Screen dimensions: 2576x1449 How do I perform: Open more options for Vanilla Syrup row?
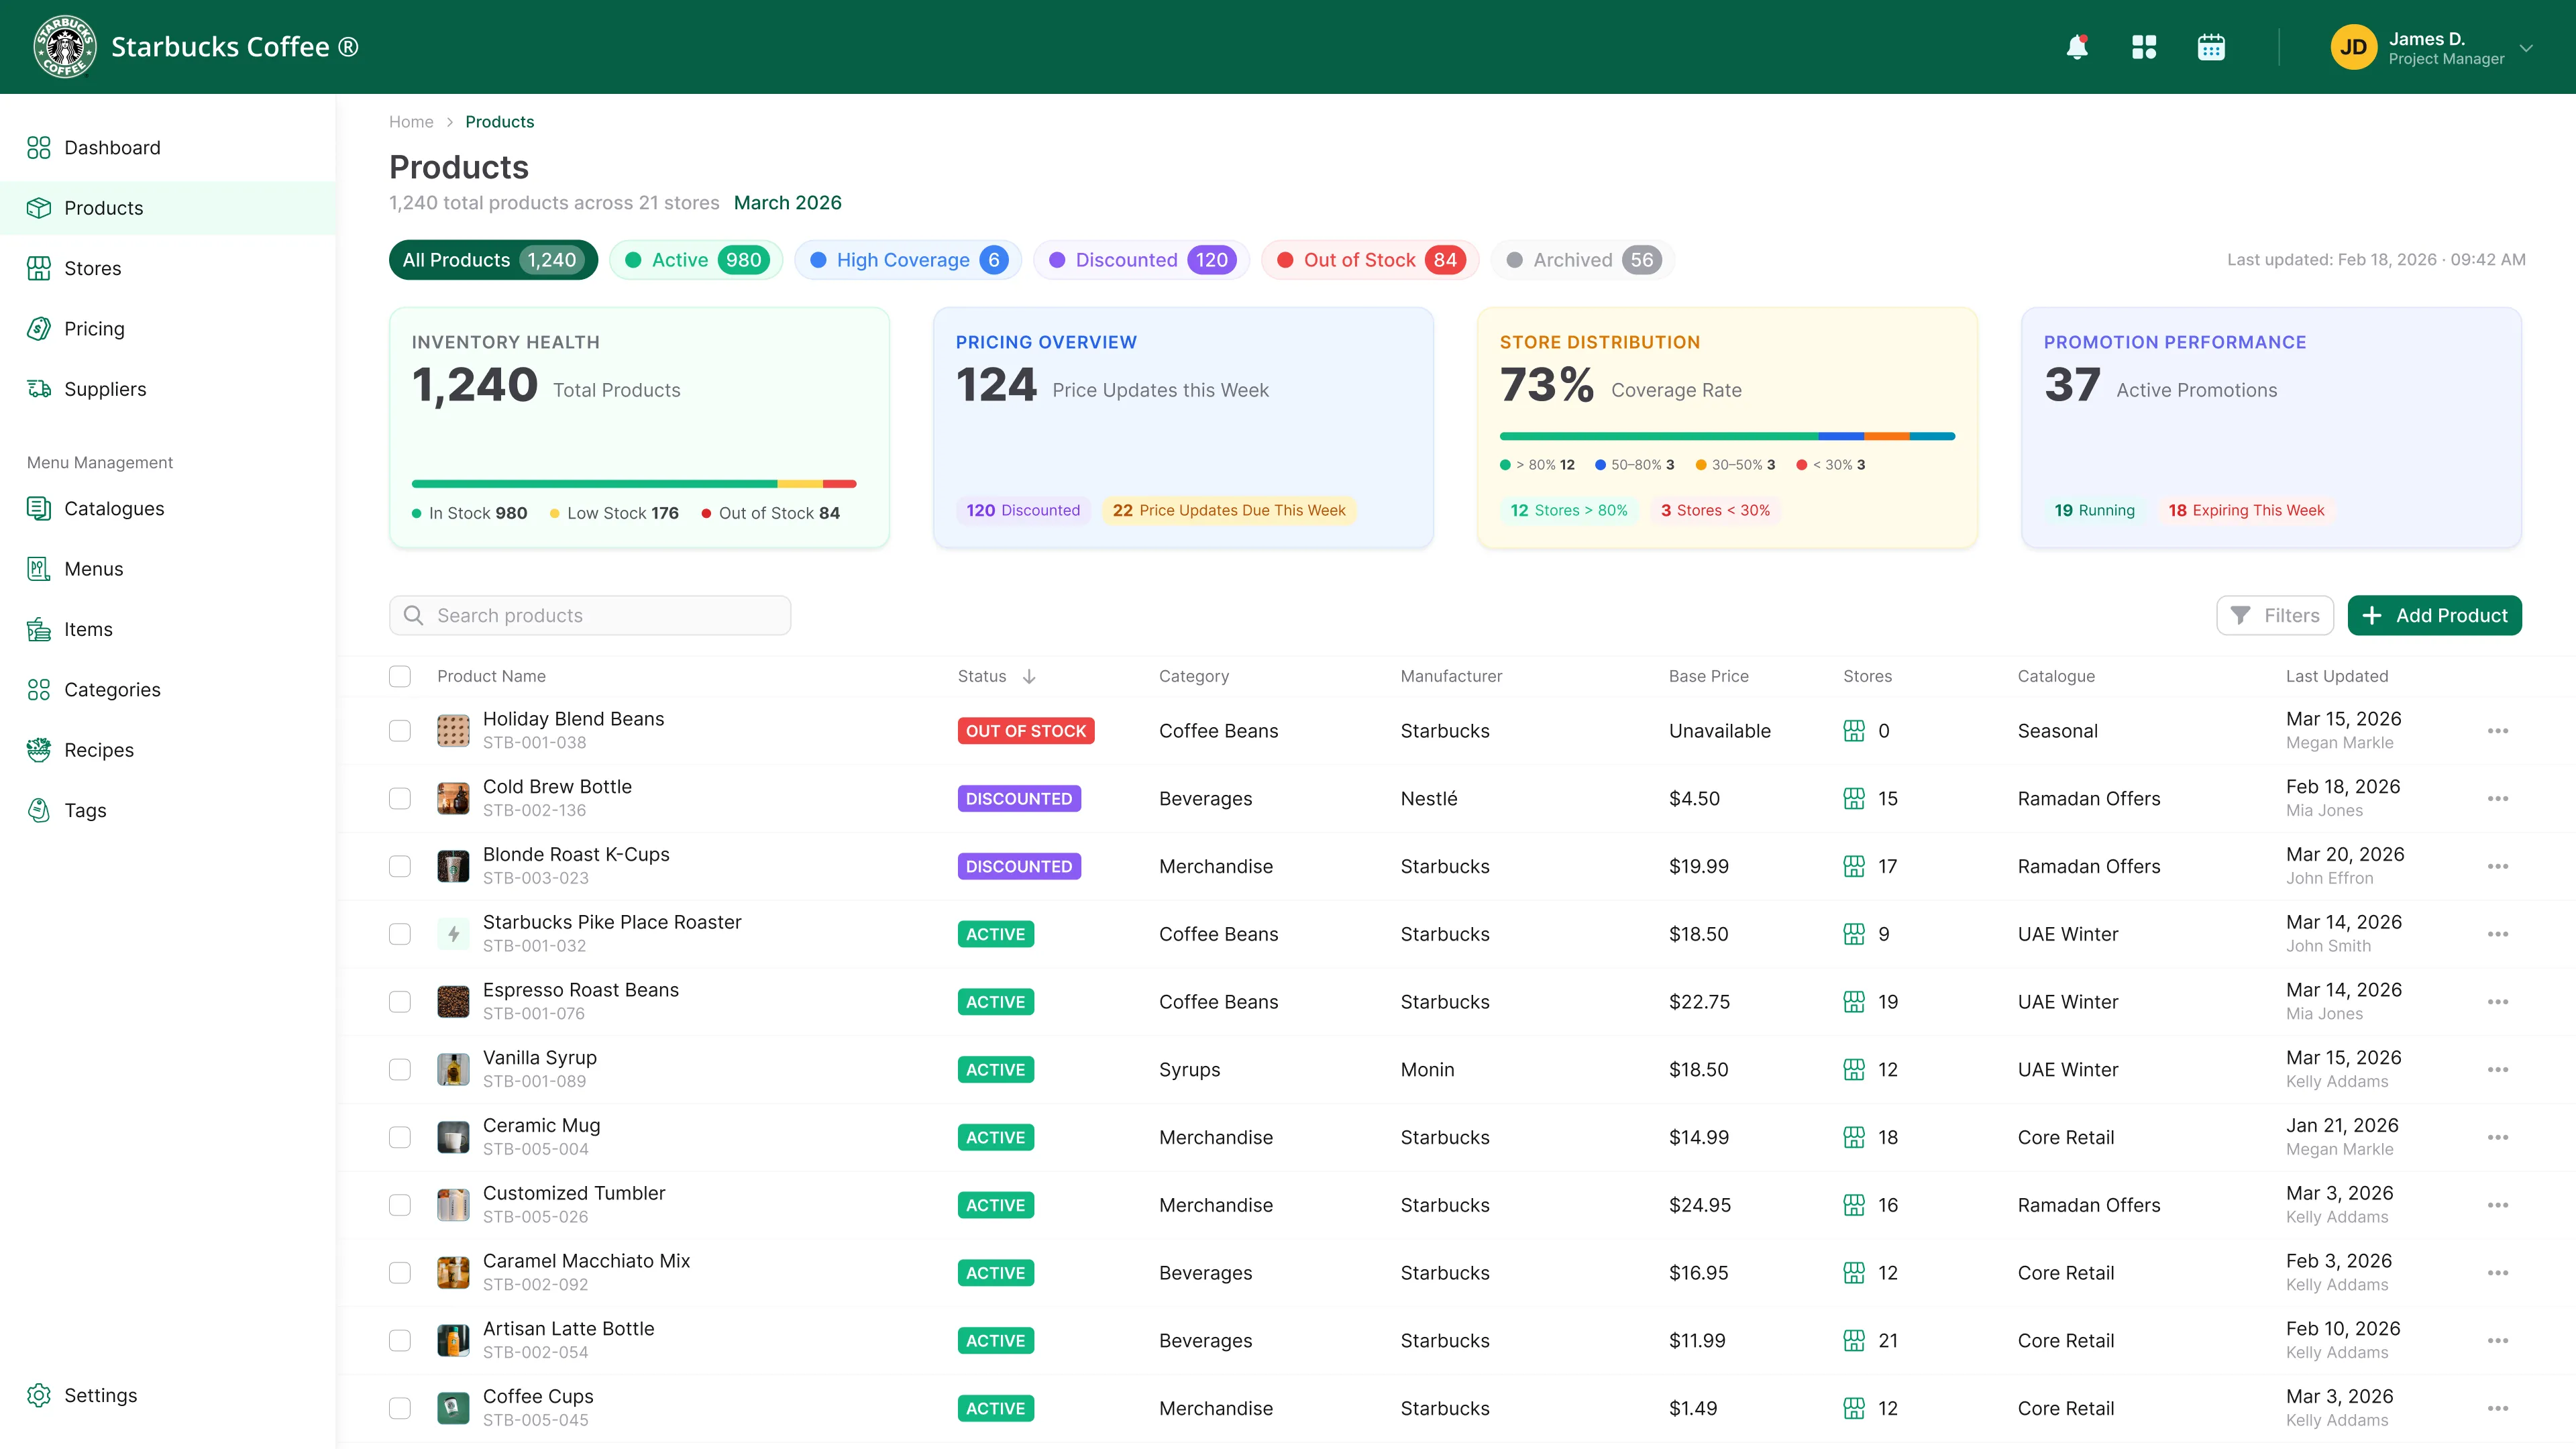click(x=2498, y=1070)
